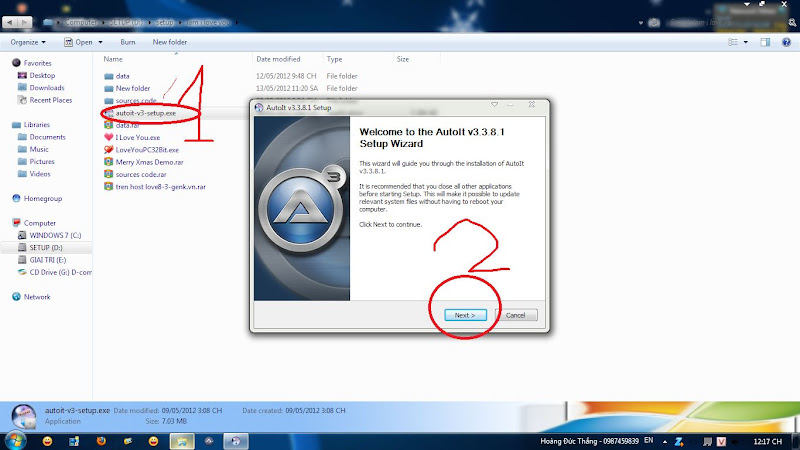Select Downloads under Favorites
800x450 pixels.
point(47,88)
